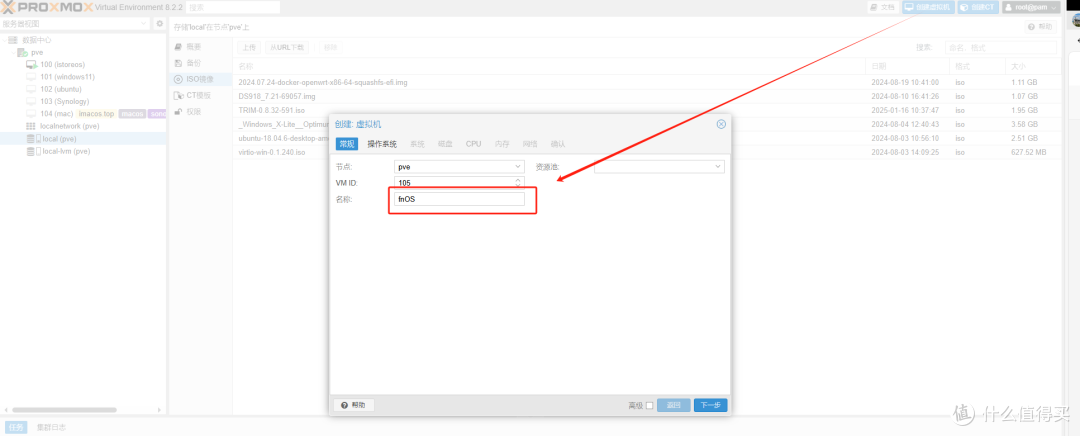
Task: Select the 常规 tab in wizard
Action: click(x=346, y=144)
